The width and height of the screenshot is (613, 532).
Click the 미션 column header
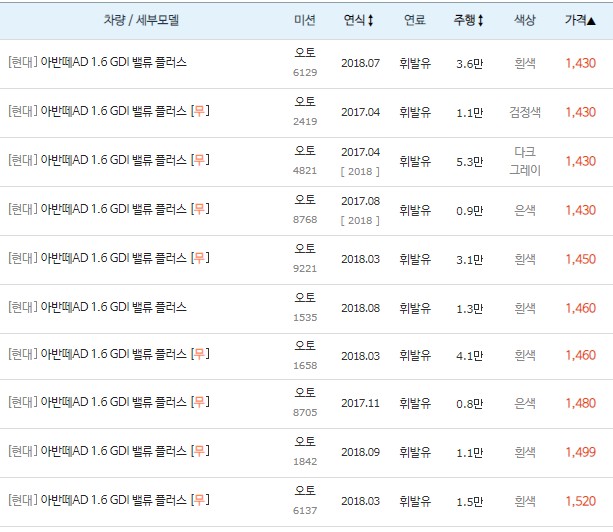tap(305, 20)
